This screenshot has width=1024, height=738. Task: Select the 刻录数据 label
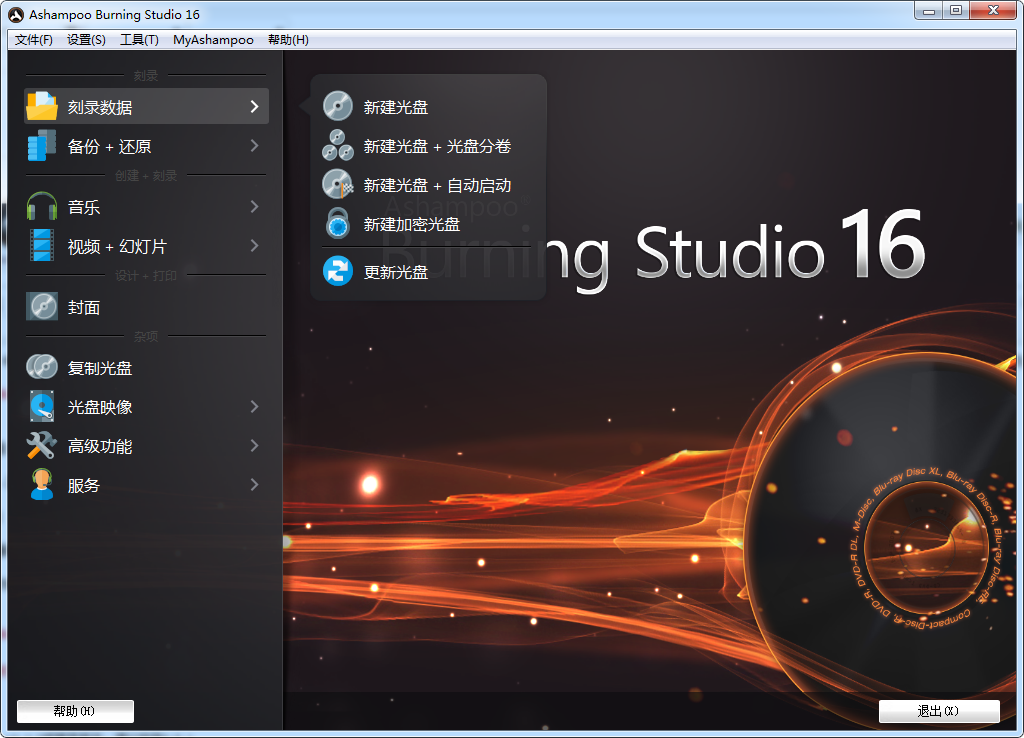coord(100,107)
